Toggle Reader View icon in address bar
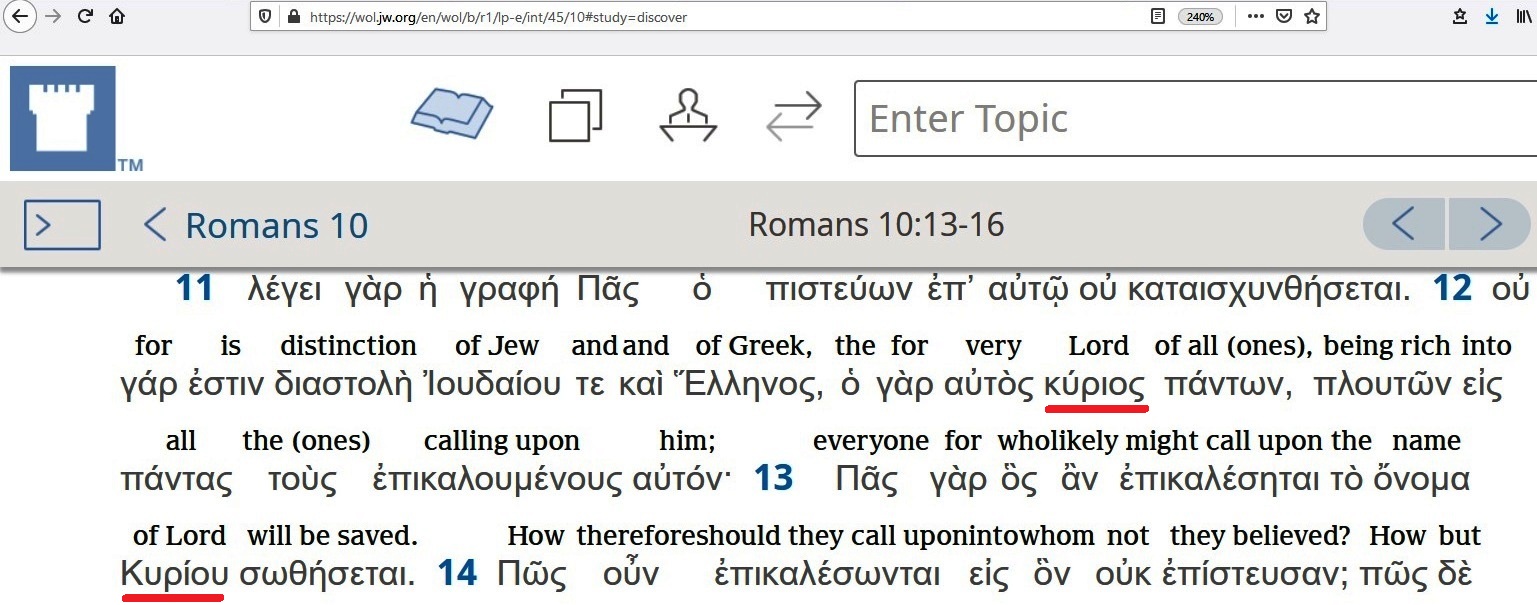Screen dimensions: 1537x605 click(x=1157, y=17)
